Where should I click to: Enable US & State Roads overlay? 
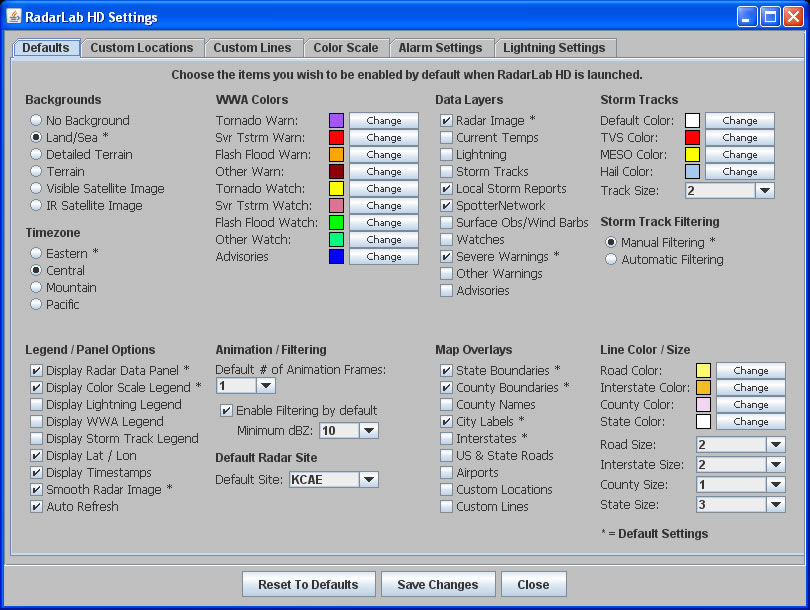tap(497, 456)
